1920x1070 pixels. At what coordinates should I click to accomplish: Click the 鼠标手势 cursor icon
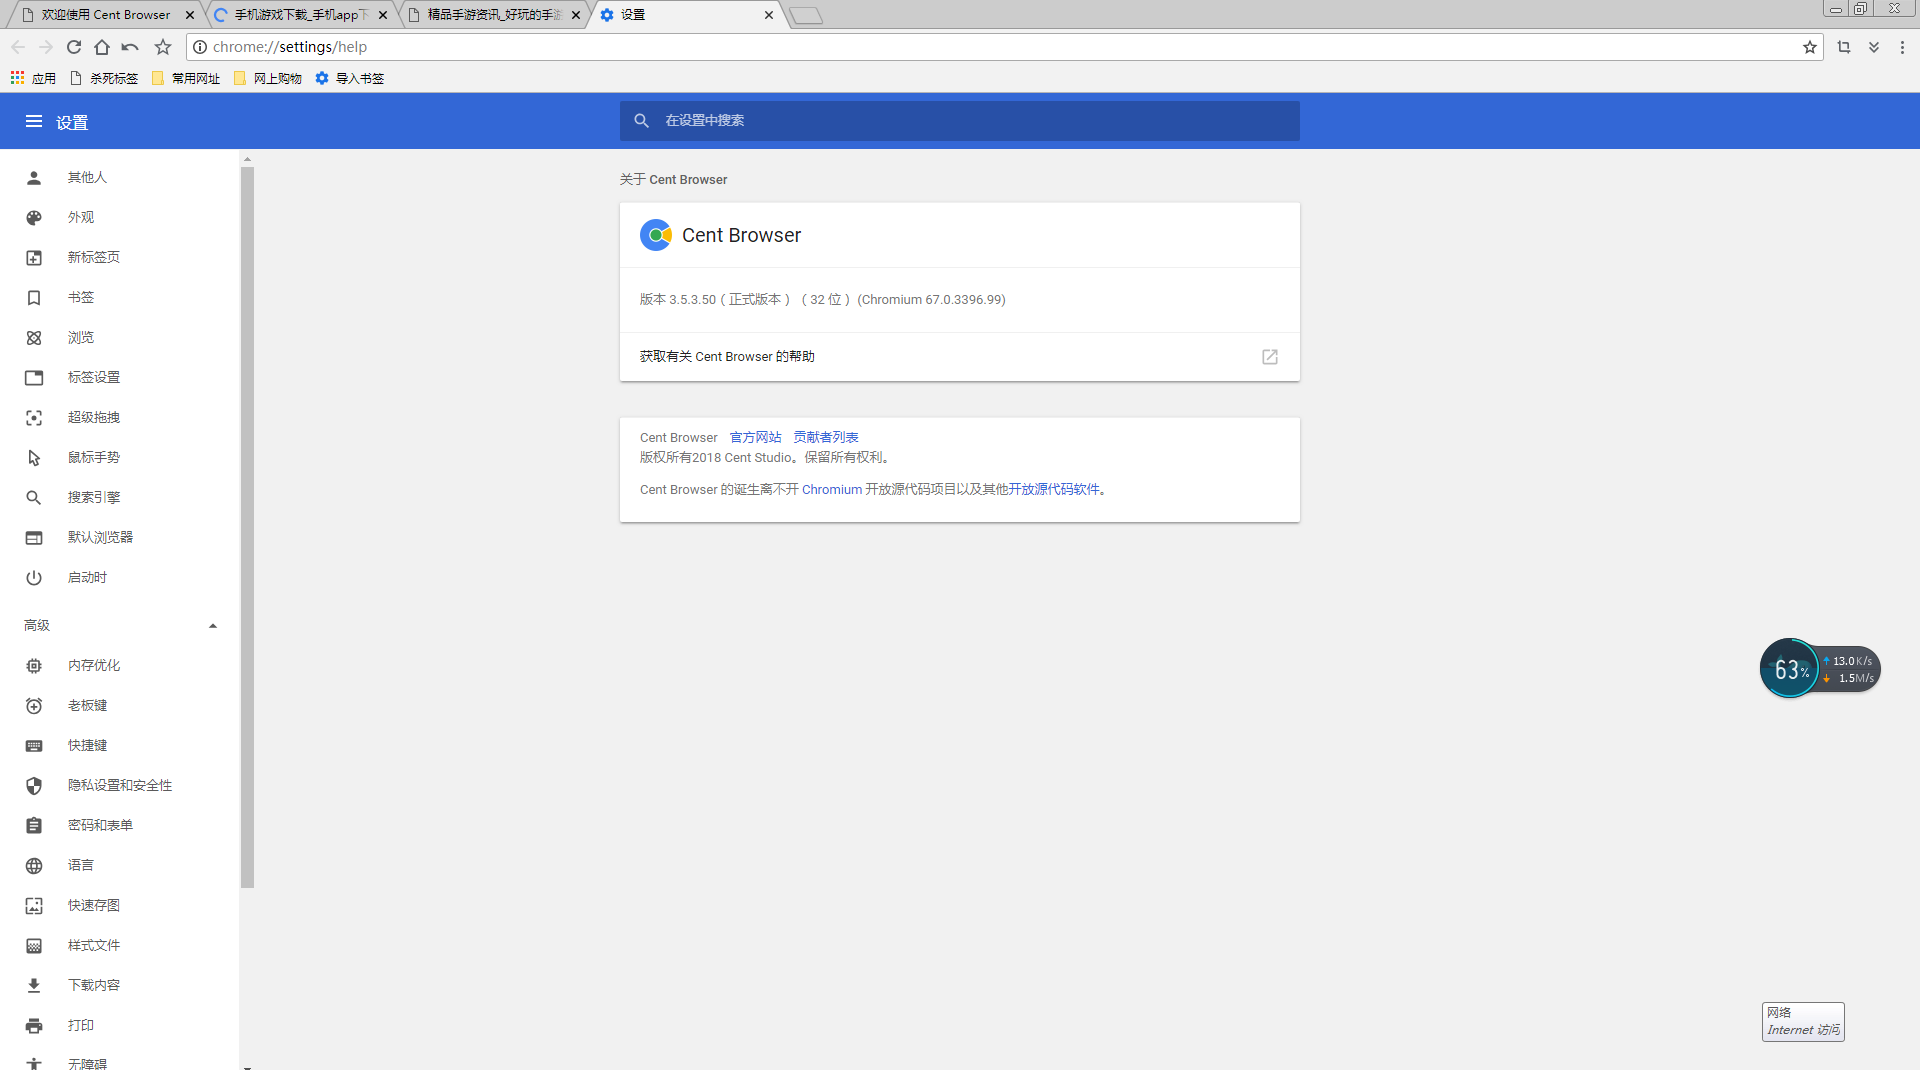[34, 457]
